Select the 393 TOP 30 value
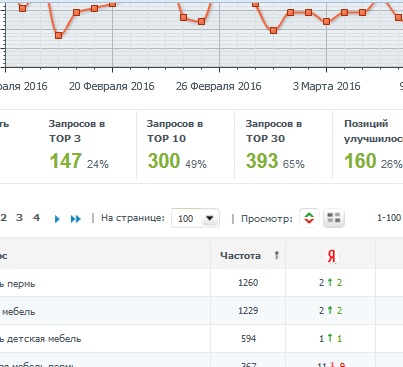Screen dimensions: 403x367 pyautogui.click(x=262, y=161)
